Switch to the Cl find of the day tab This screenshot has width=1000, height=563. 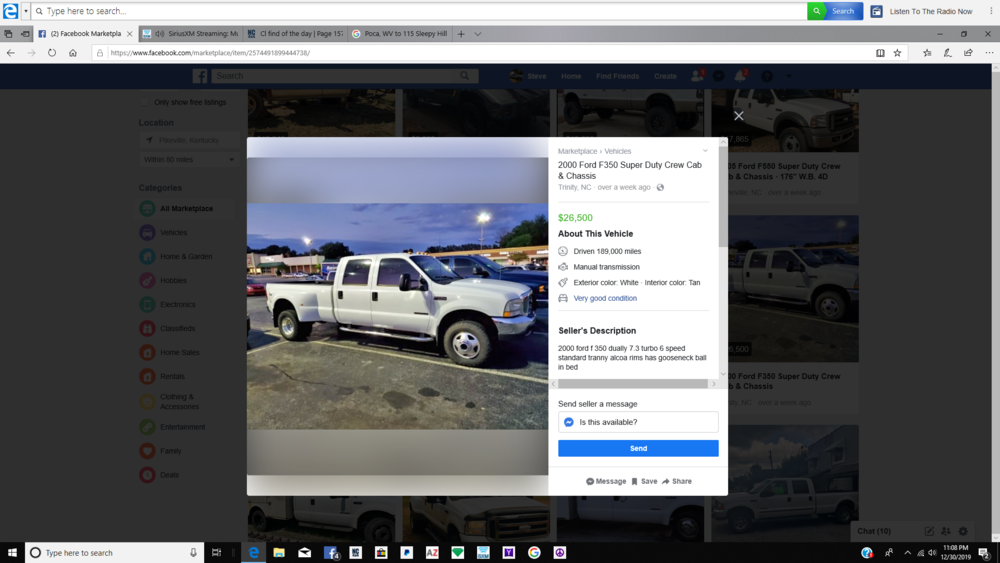point(295,34)
